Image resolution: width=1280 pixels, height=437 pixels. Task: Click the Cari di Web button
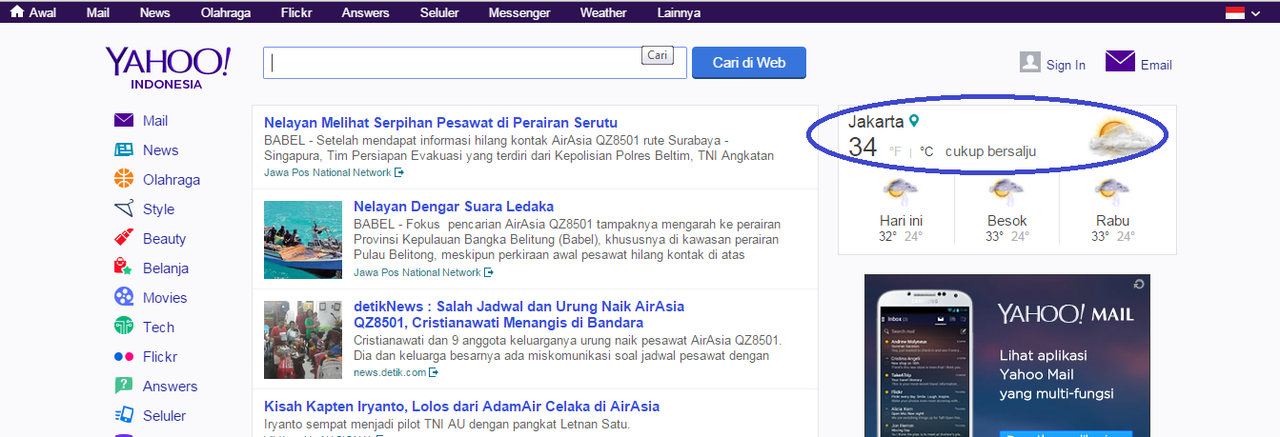pyautogui.click(x=749, y=62)
